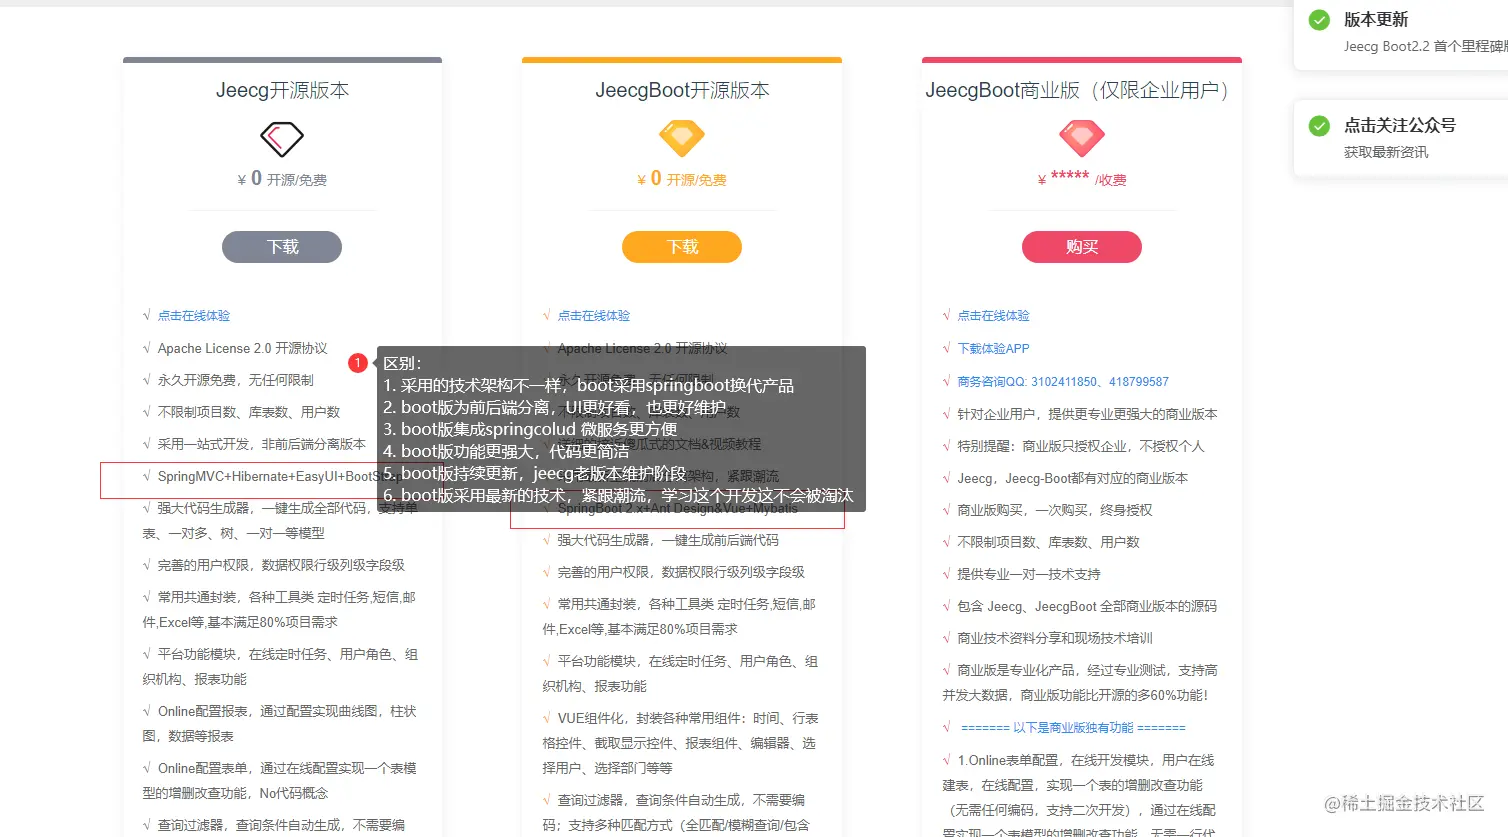
Task: Open the 下载体验APP link
Action: coord(994,349)
